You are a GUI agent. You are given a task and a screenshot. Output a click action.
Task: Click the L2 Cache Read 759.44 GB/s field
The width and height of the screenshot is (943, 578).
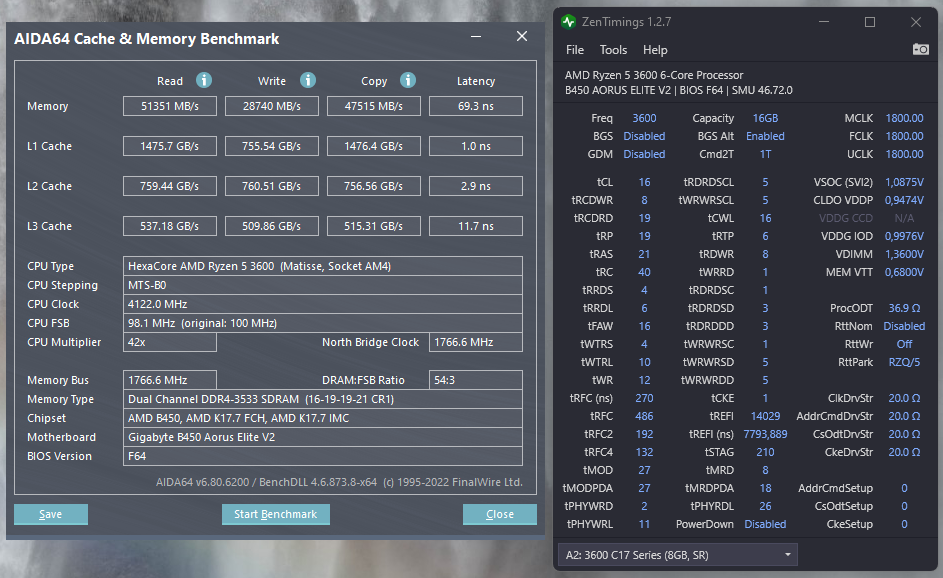pos(170,186)
